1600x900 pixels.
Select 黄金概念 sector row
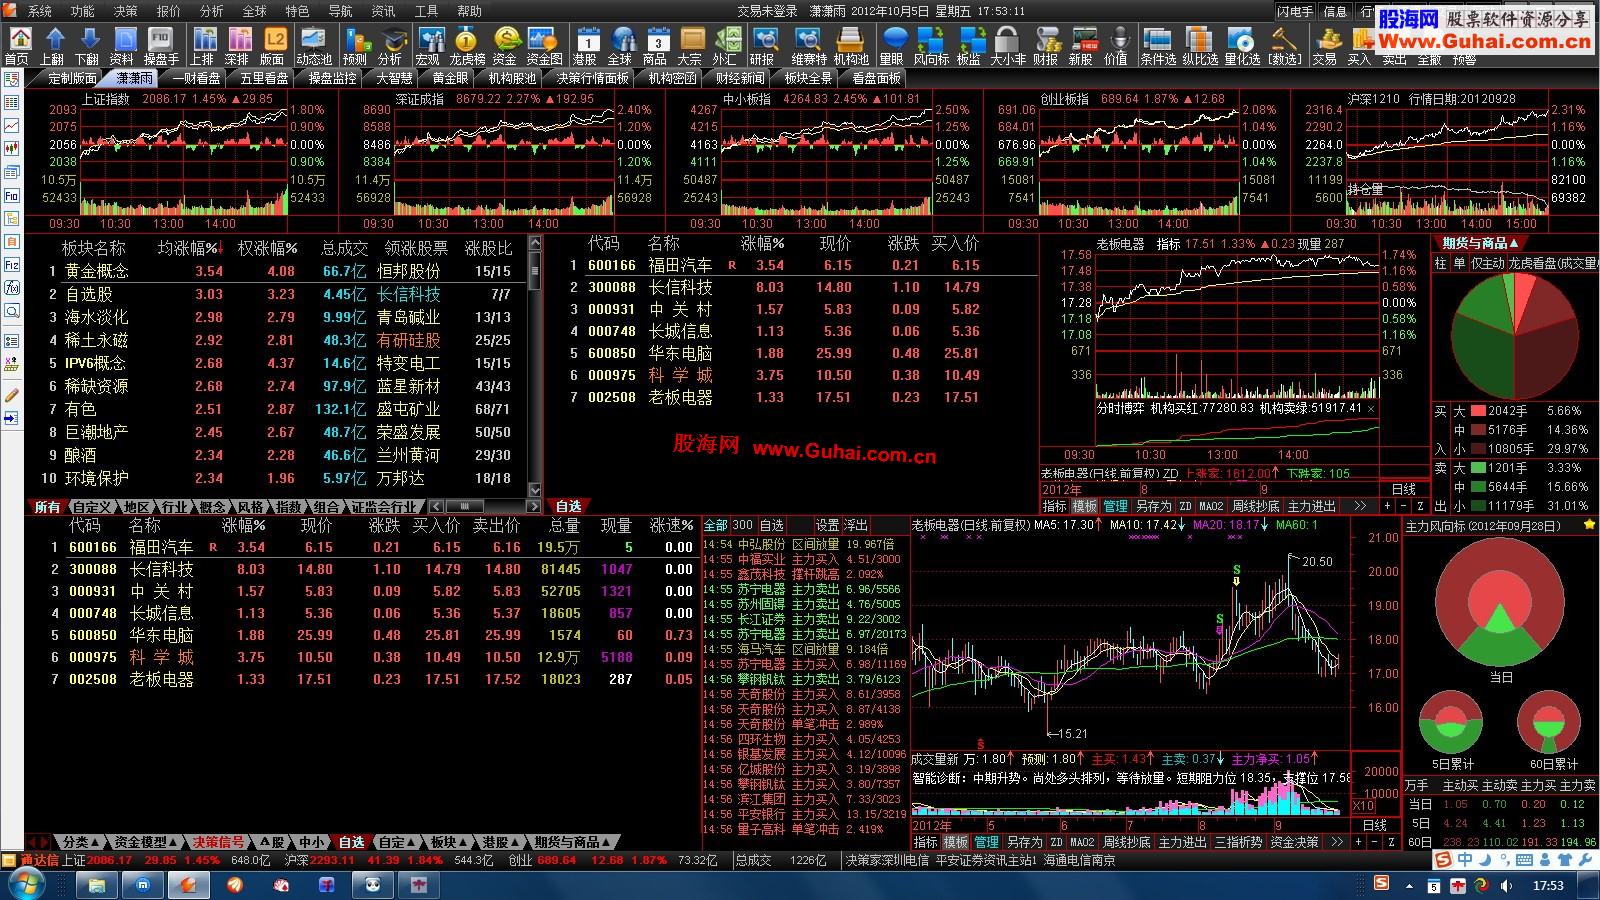(x=283, y=271)
